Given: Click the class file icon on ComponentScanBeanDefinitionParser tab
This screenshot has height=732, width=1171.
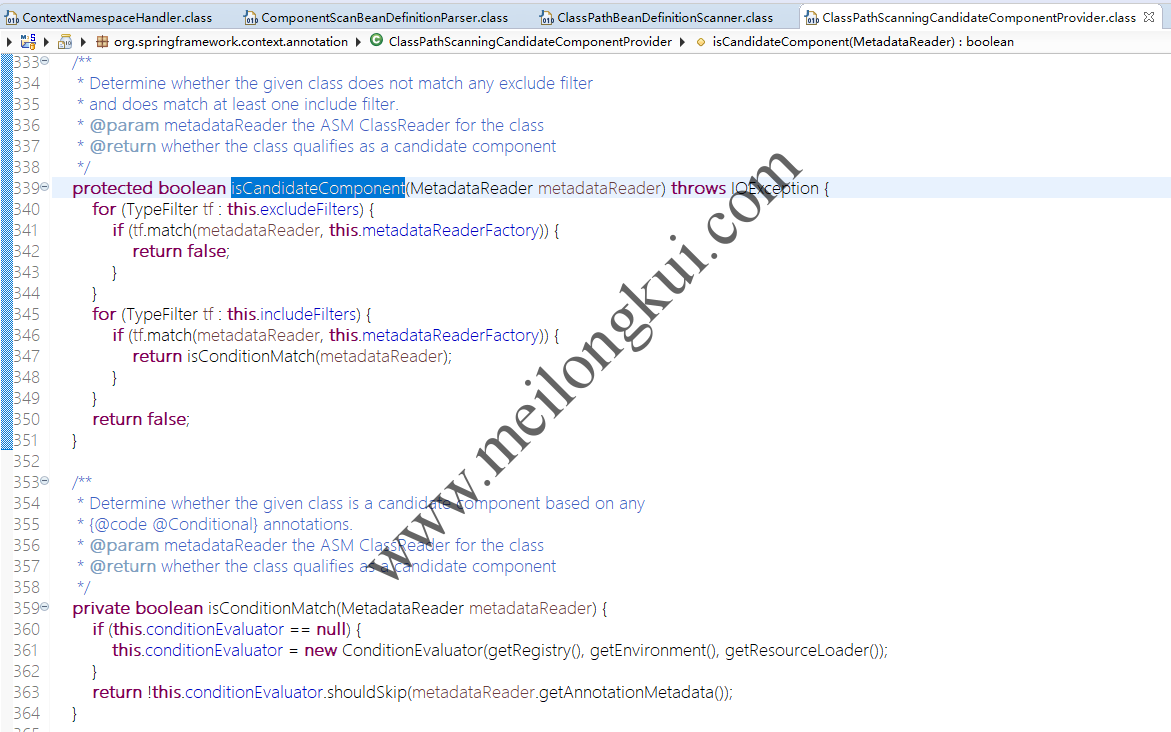Looking at the screenshot, I should pos(250,18).
